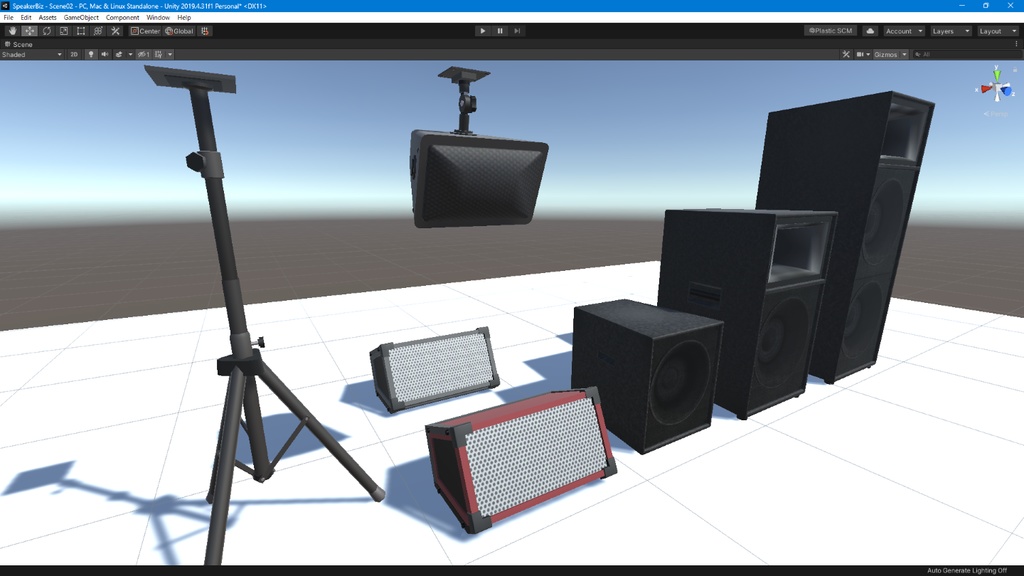Screen dimensions: 1024x576
Task: Select the Rotate tool
Action: pos(46,31)
